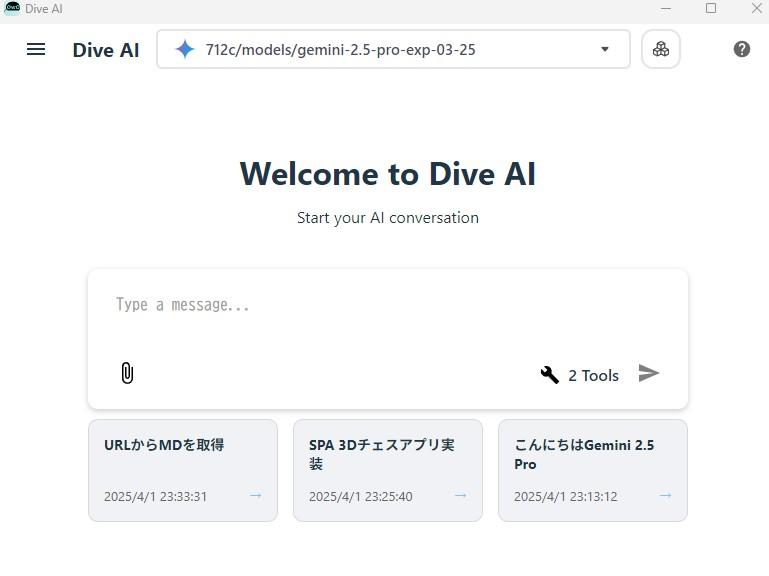
Task: Minimize the Dive AI window
Action: click(666, 8)
